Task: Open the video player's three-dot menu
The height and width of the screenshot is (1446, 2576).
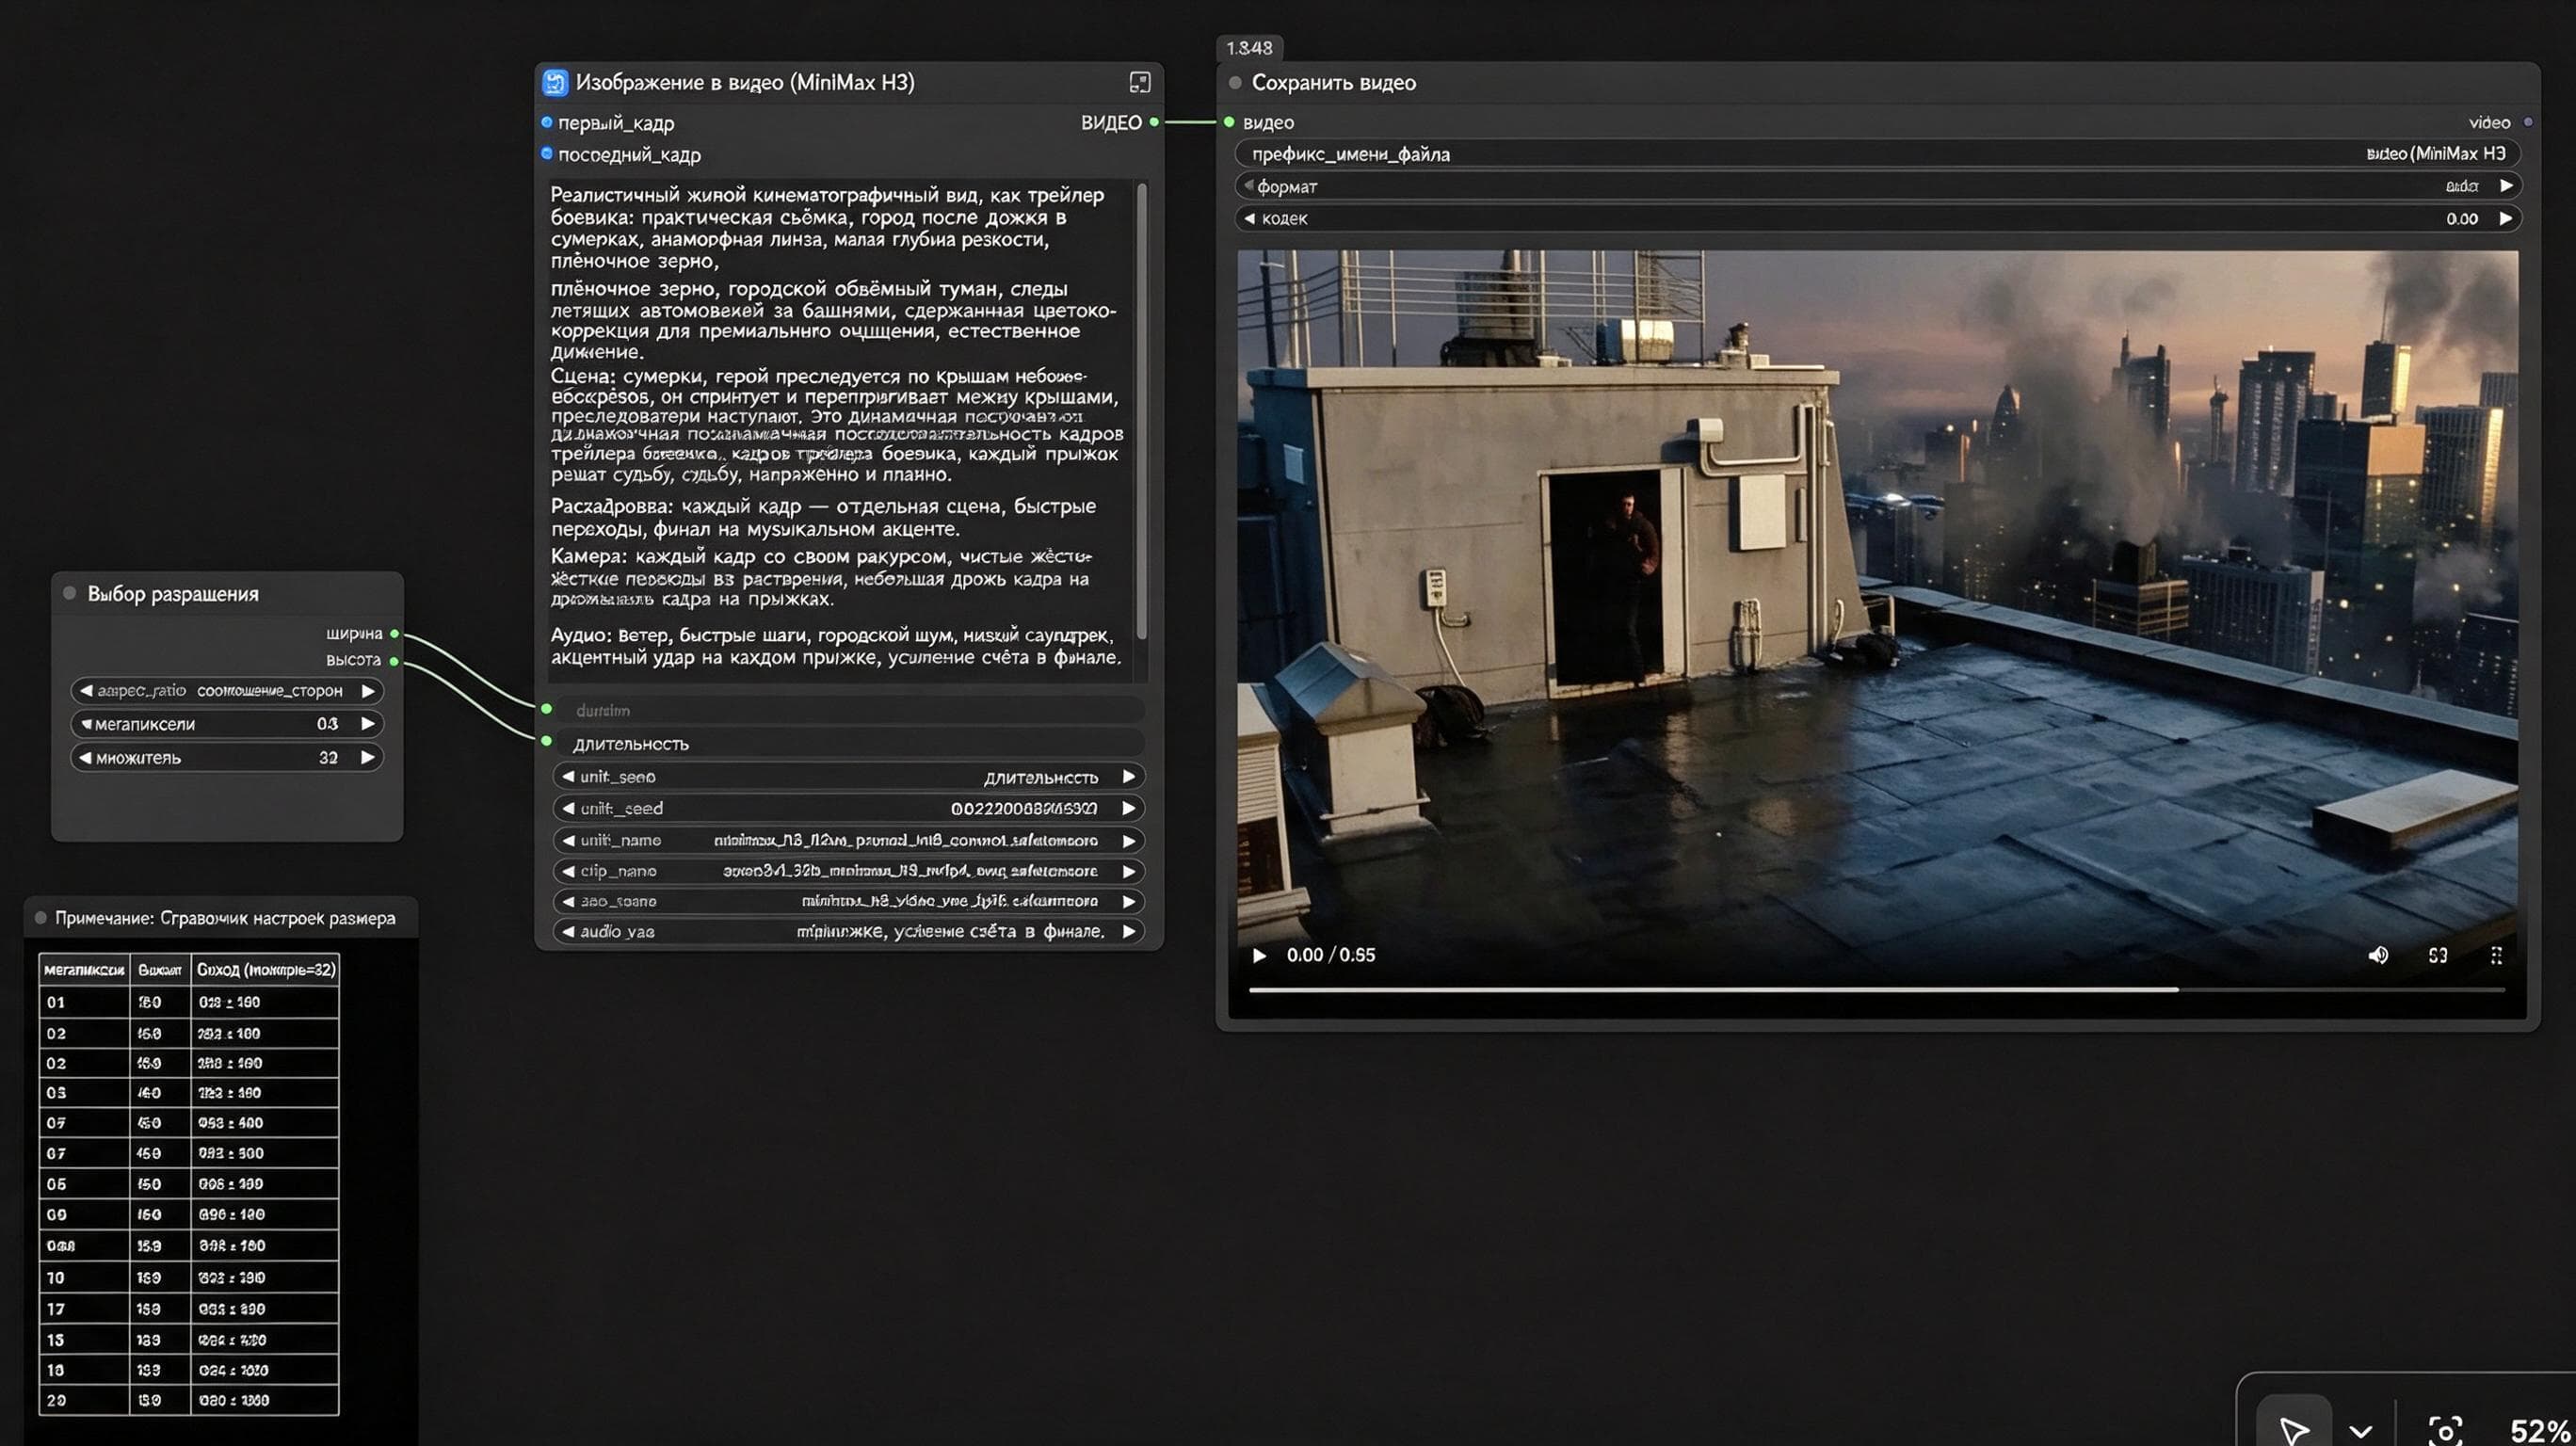Action: pyautogui.click(x=2496, y=955)
